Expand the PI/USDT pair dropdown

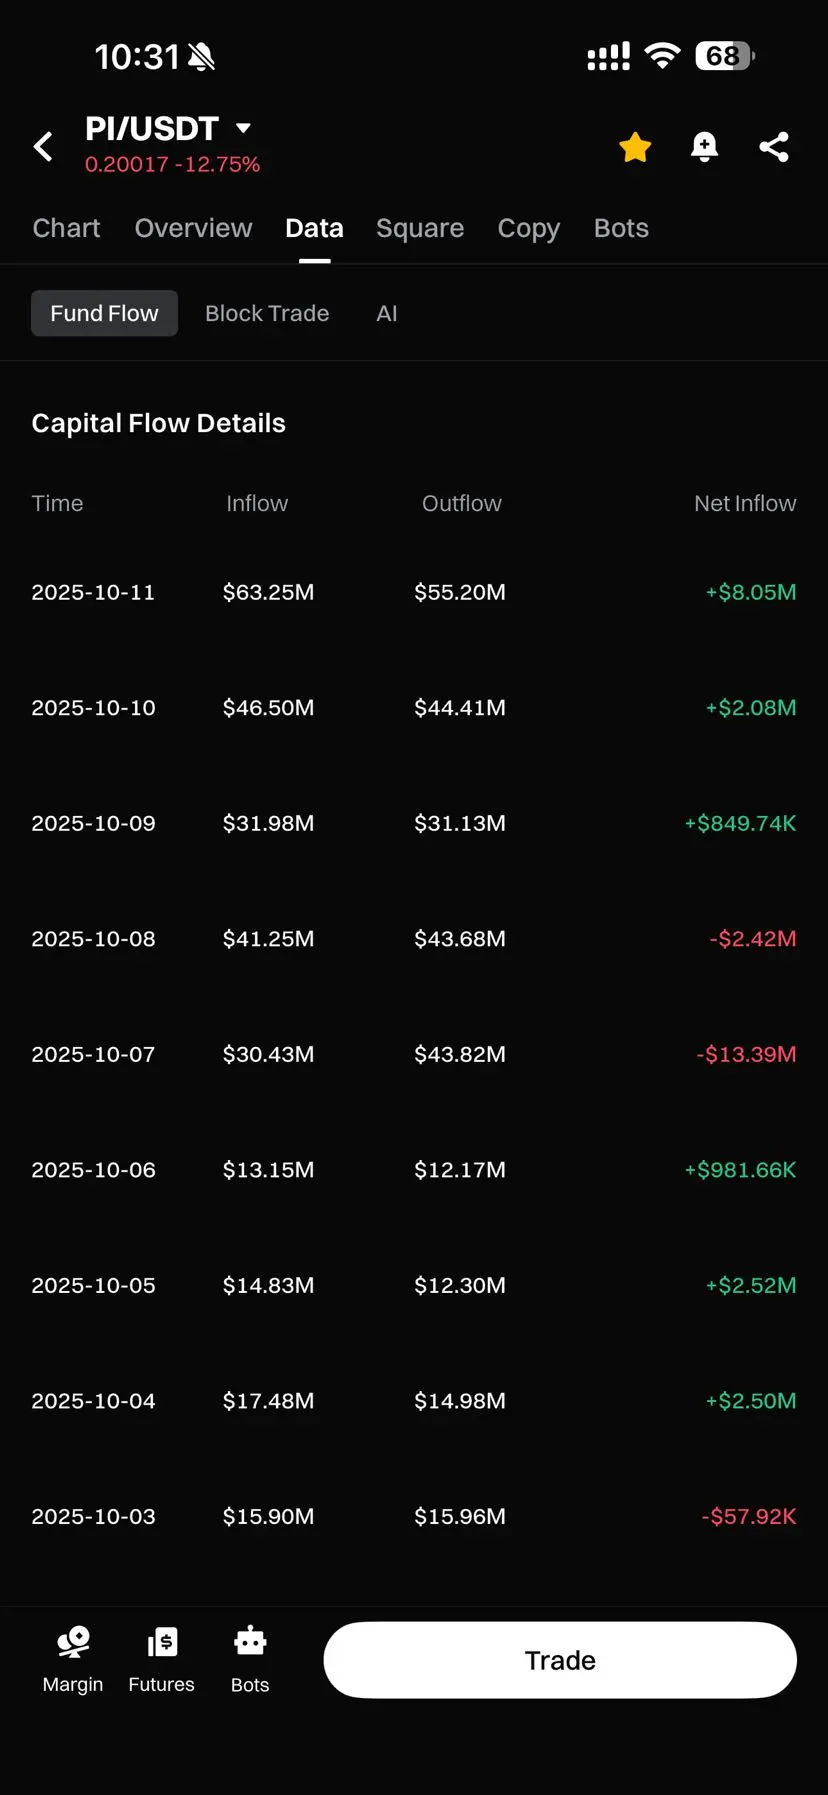coord(243,128)
